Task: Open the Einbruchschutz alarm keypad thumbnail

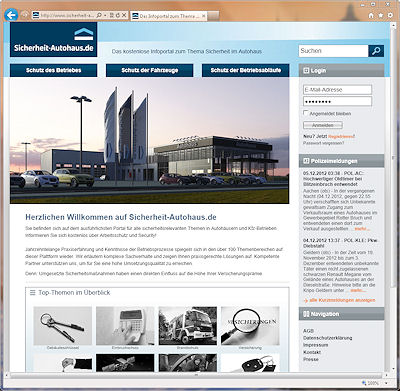Action: tap(125, 326)
